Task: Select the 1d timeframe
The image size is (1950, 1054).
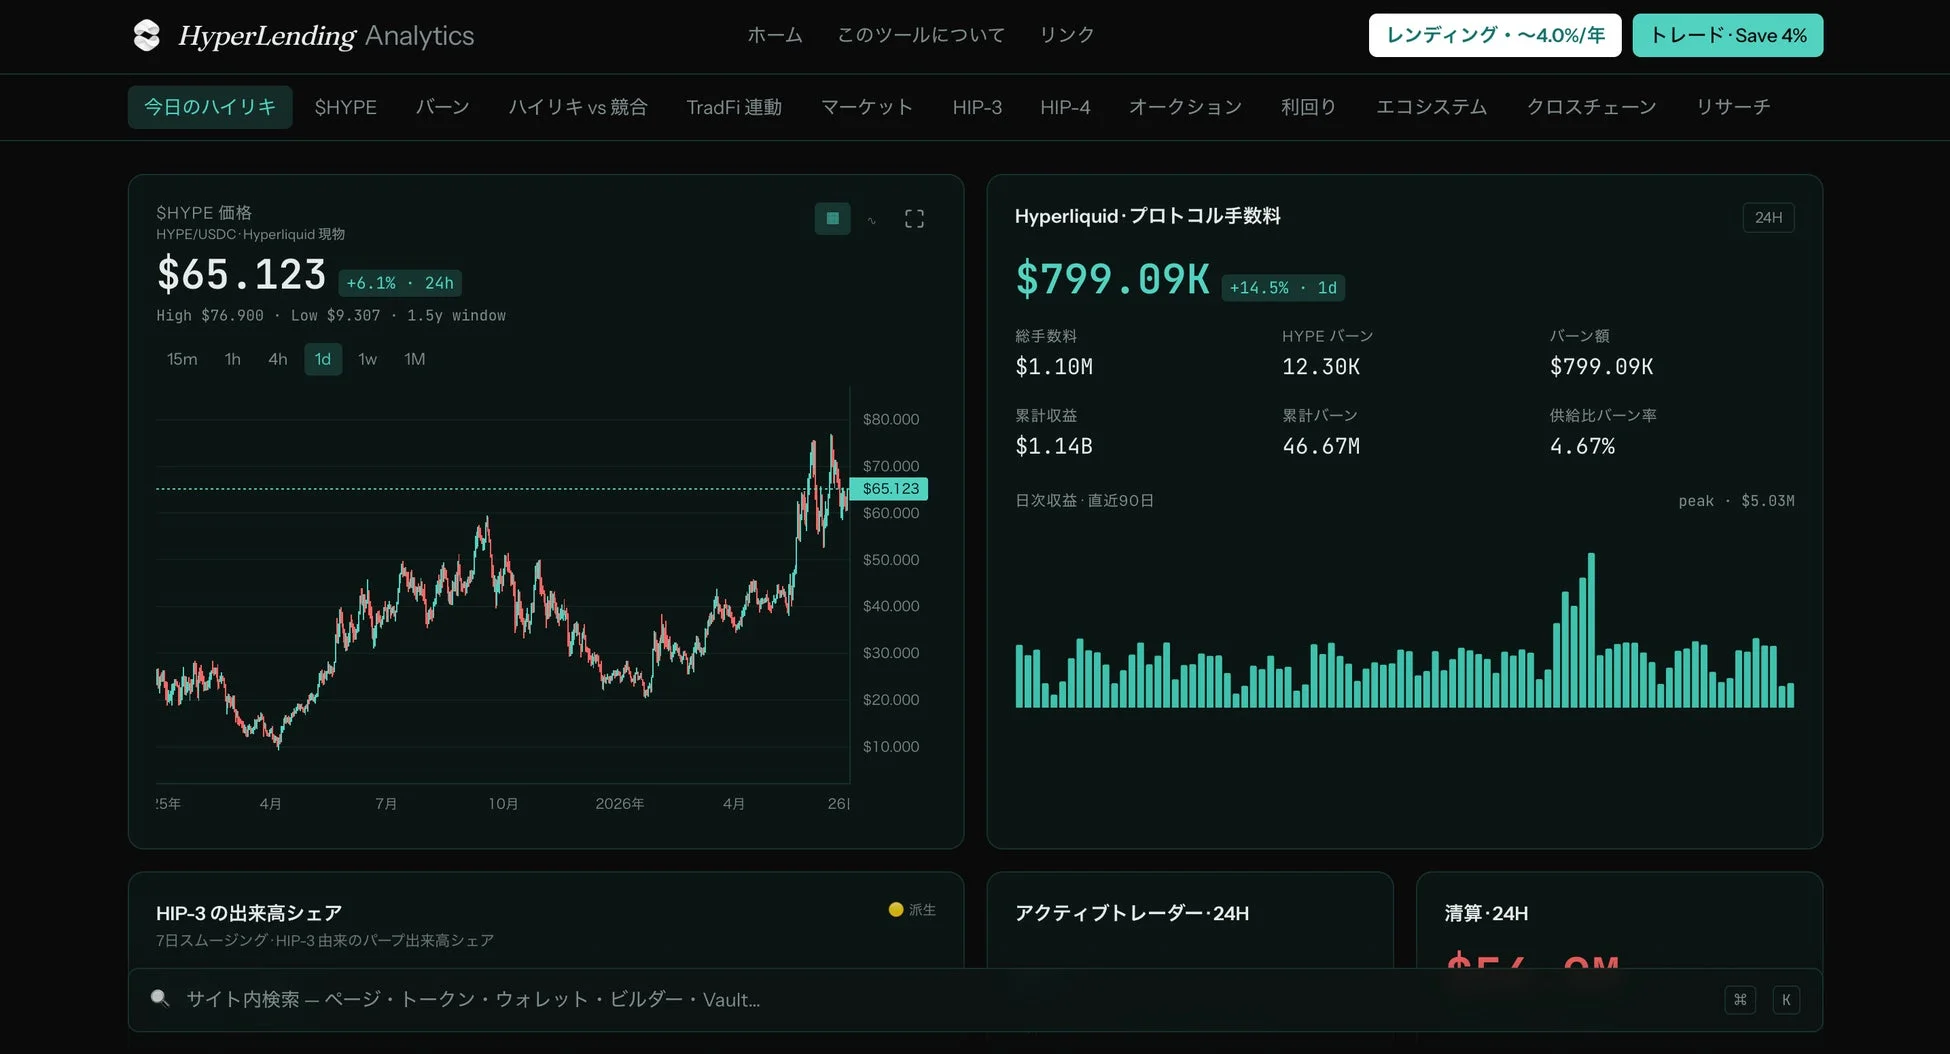Action: coord(323,359)
